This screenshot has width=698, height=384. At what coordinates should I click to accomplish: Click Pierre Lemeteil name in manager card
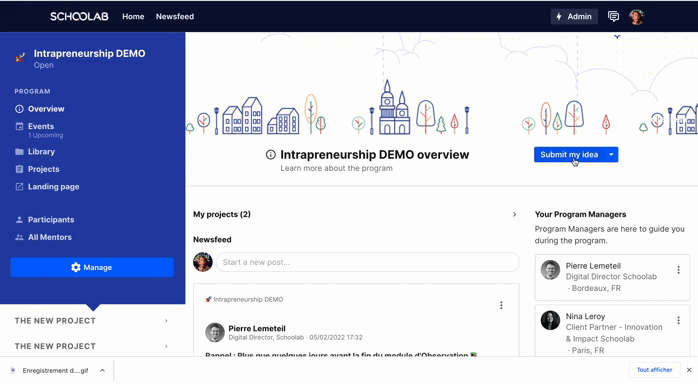(x=593, y=266)
